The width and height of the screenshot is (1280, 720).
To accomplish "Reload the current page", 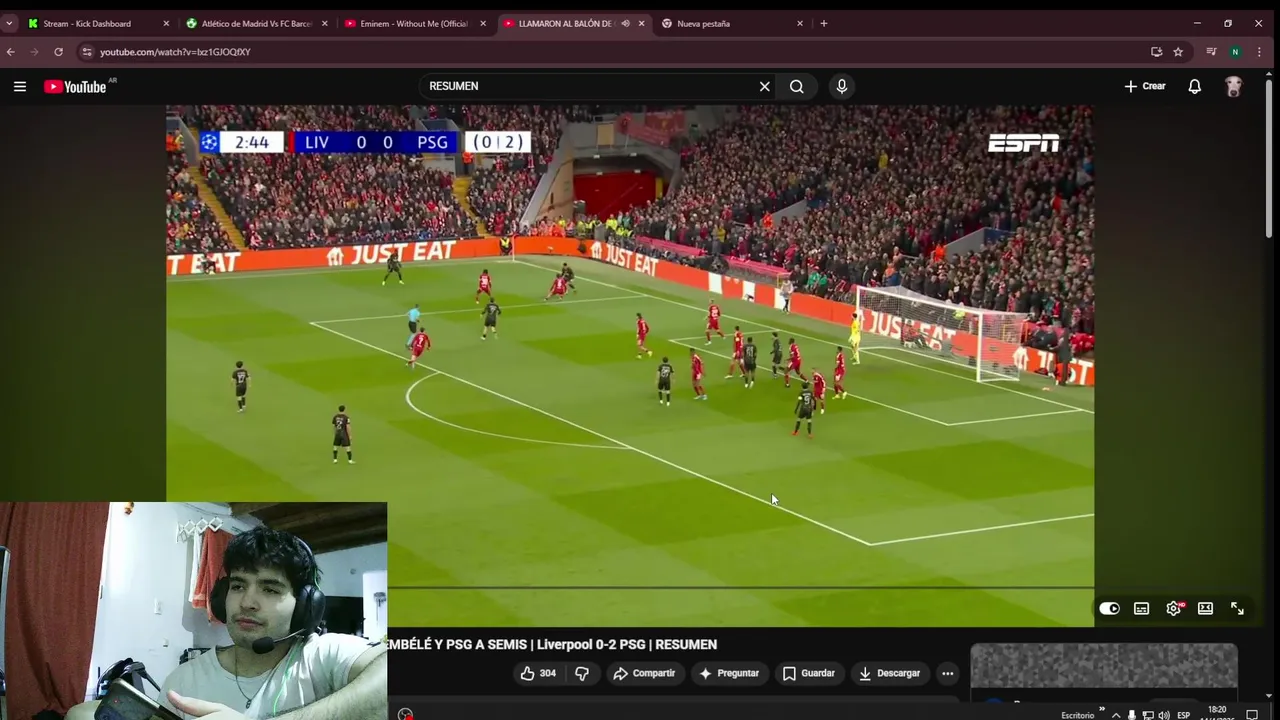I will pyautogui.click(x=58, y=52).
